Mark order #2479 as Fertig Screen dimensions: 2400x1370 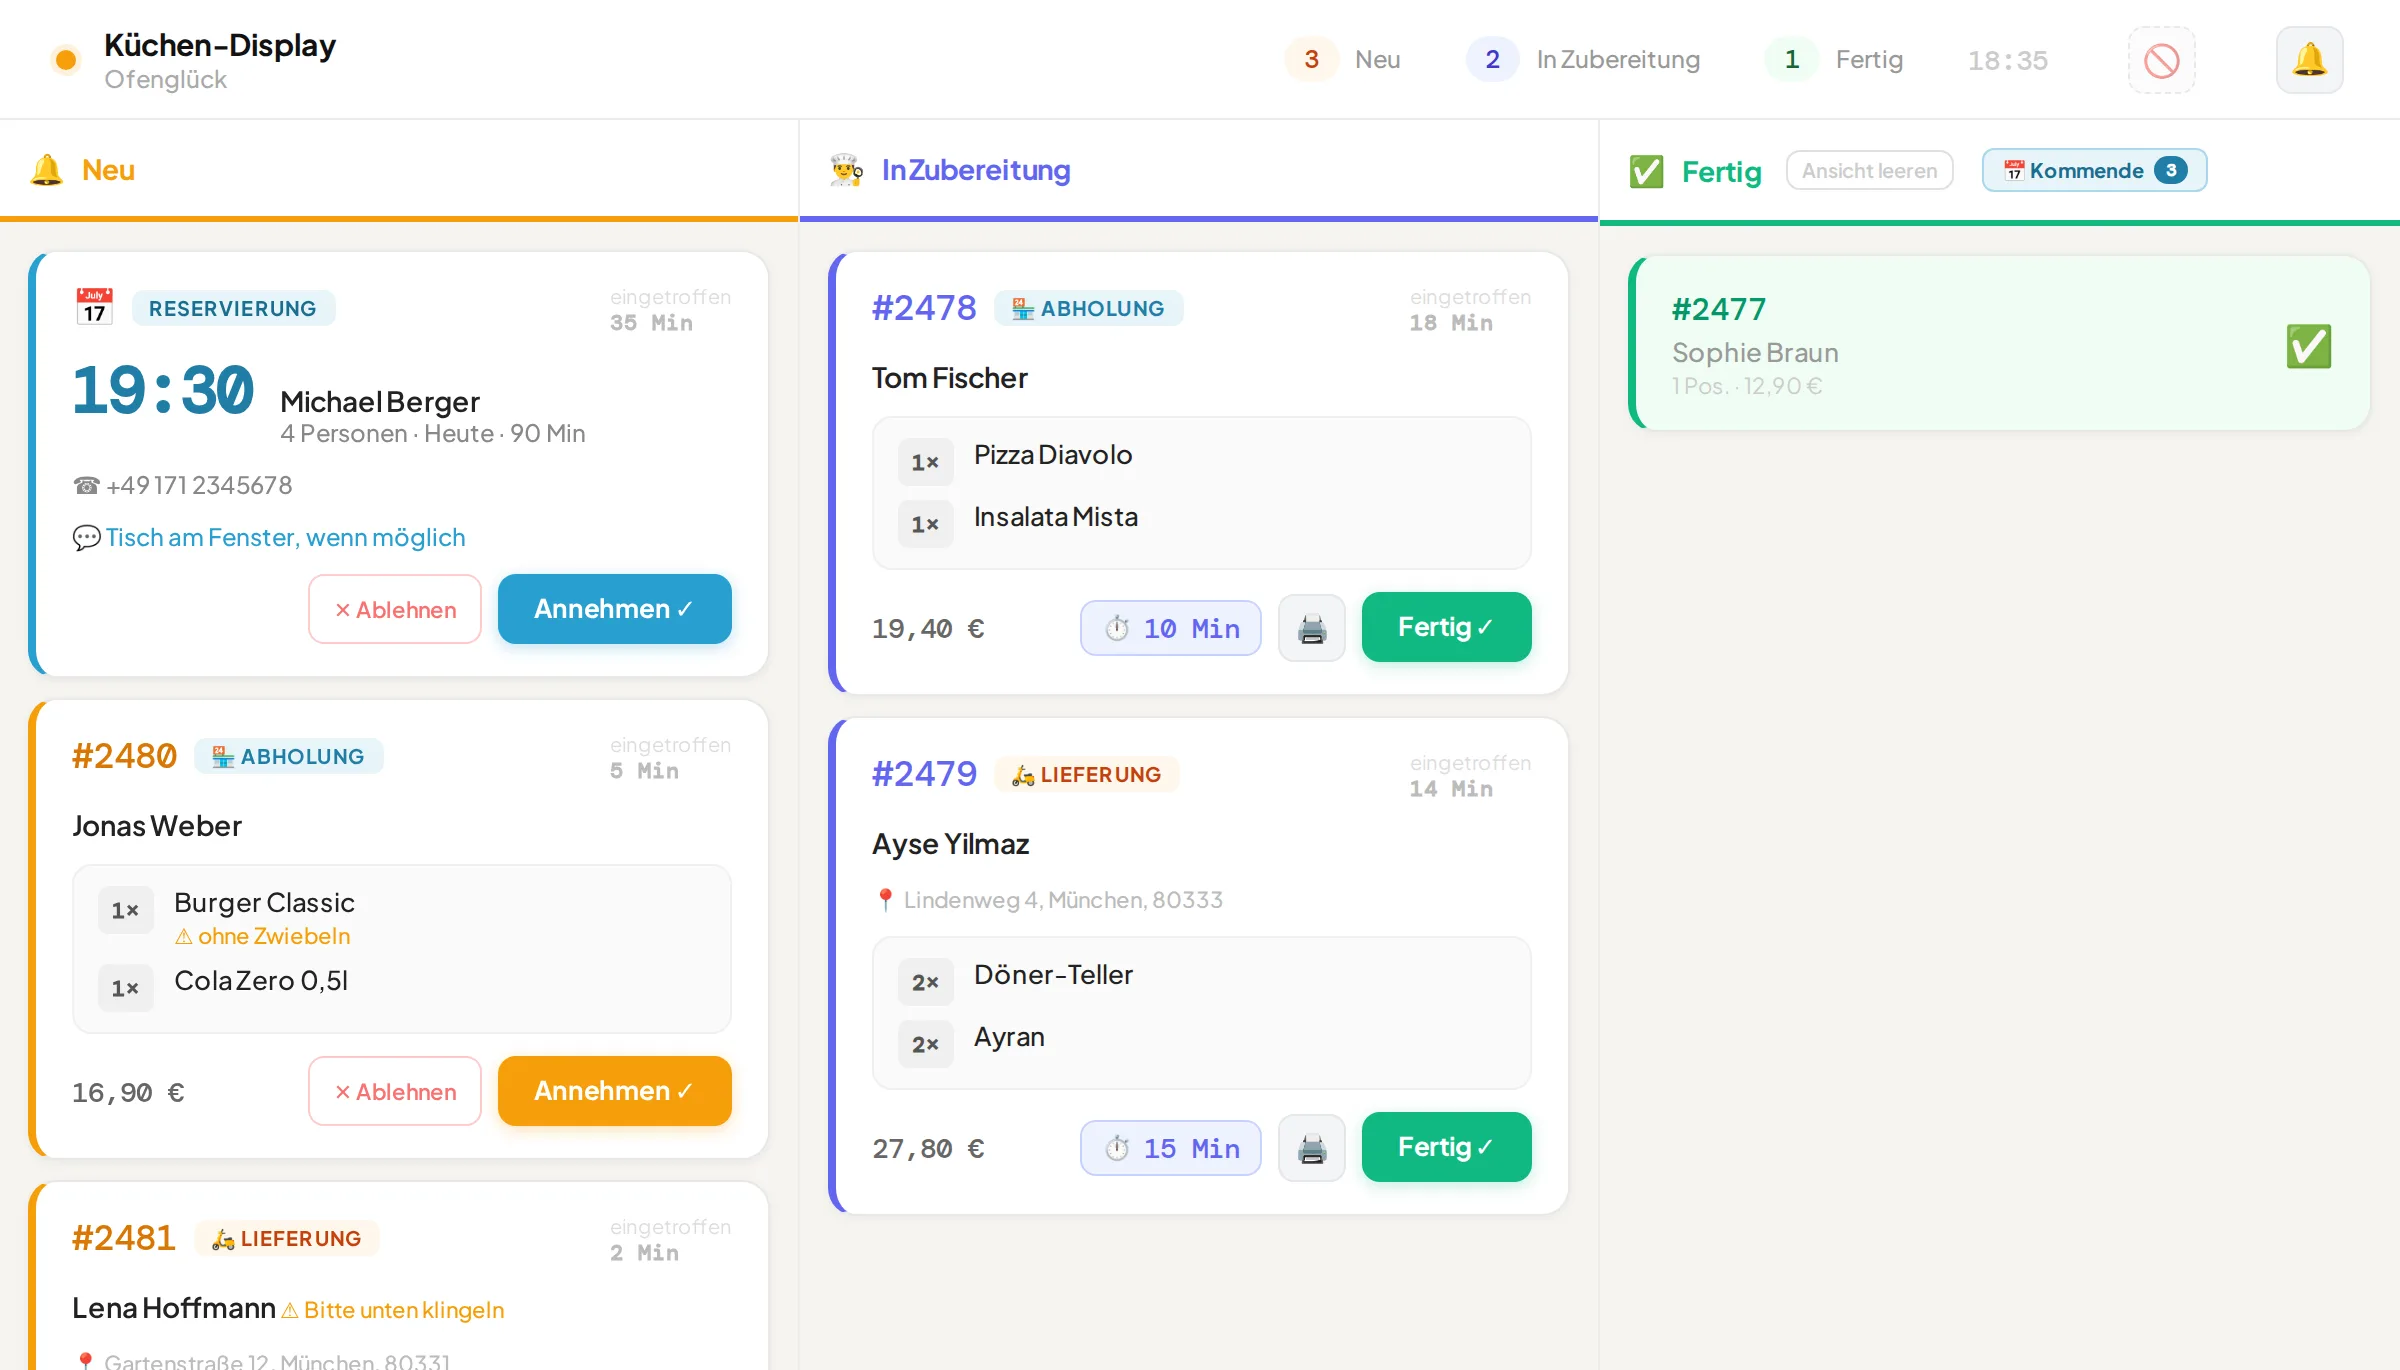[x=1446, y=1147]
